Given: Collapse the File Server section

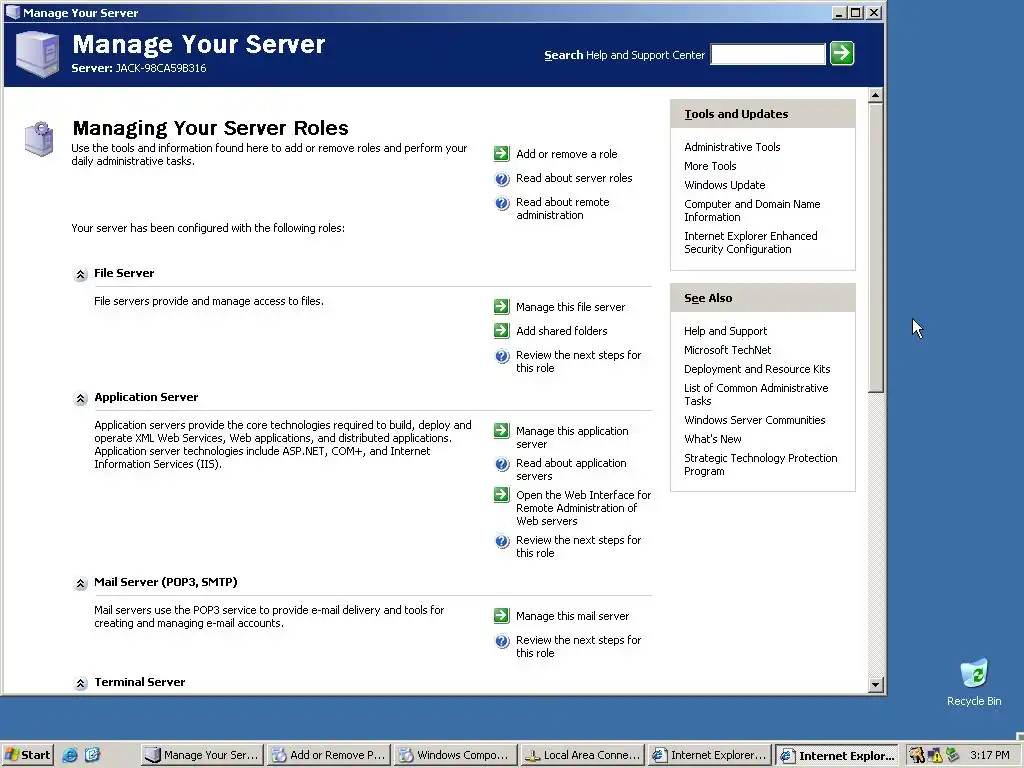Looking at the screenshot, I should [x=80, y=274].
